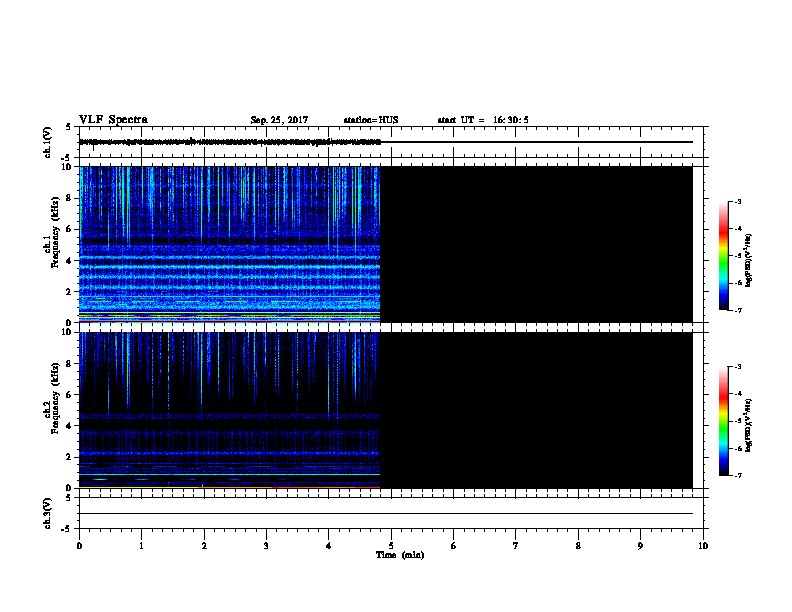Click the "ch.3(V)" waveform axis label

(x=47, y=513)
